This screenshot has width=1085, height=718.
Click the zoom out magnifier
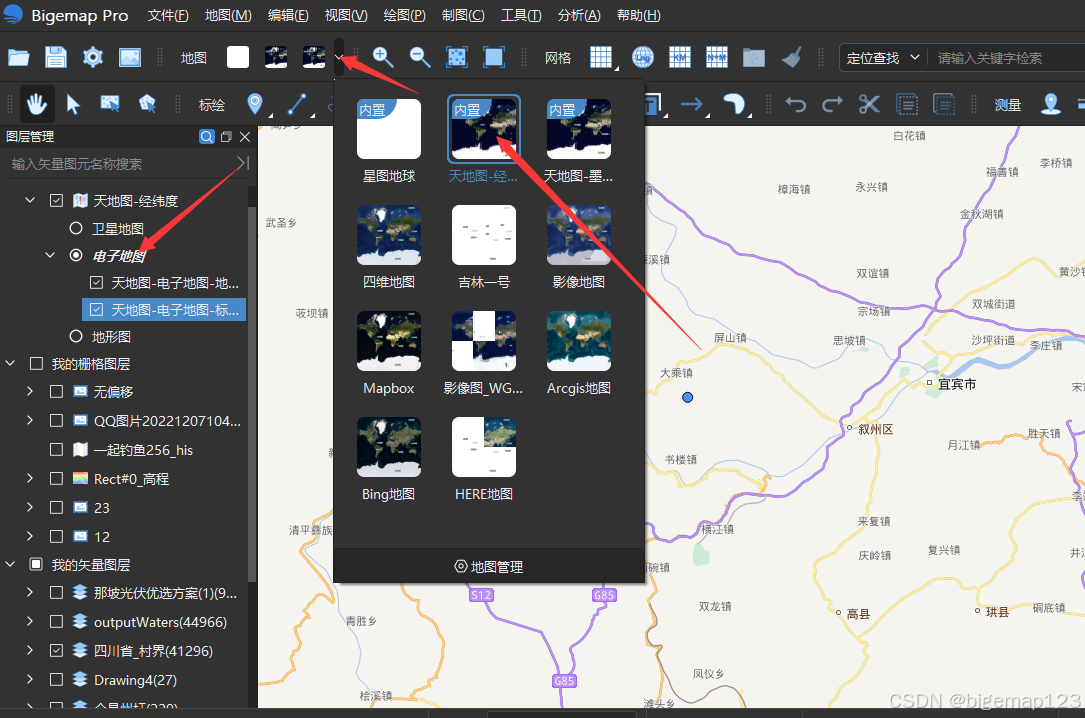[x=420, y=57]
